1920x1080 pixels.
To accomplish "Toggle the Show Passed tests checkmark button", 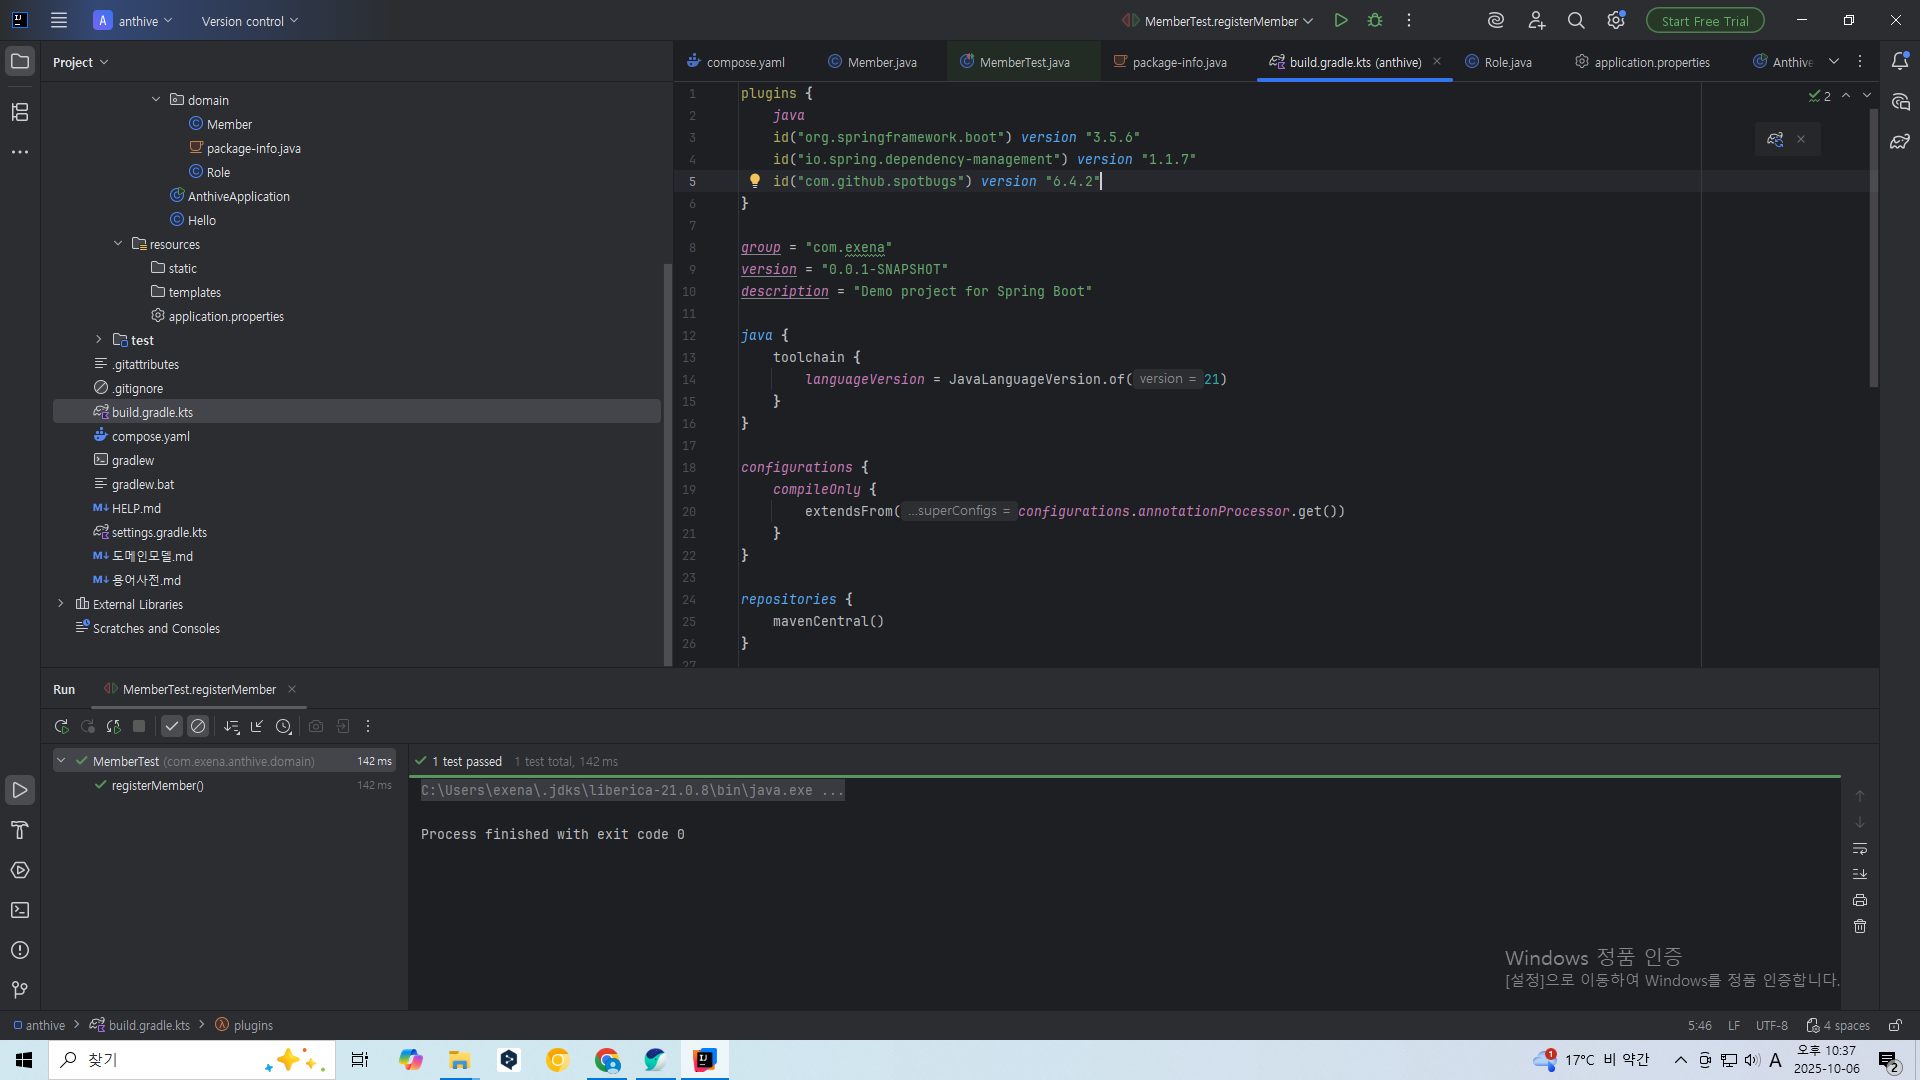I will [172, 727].
